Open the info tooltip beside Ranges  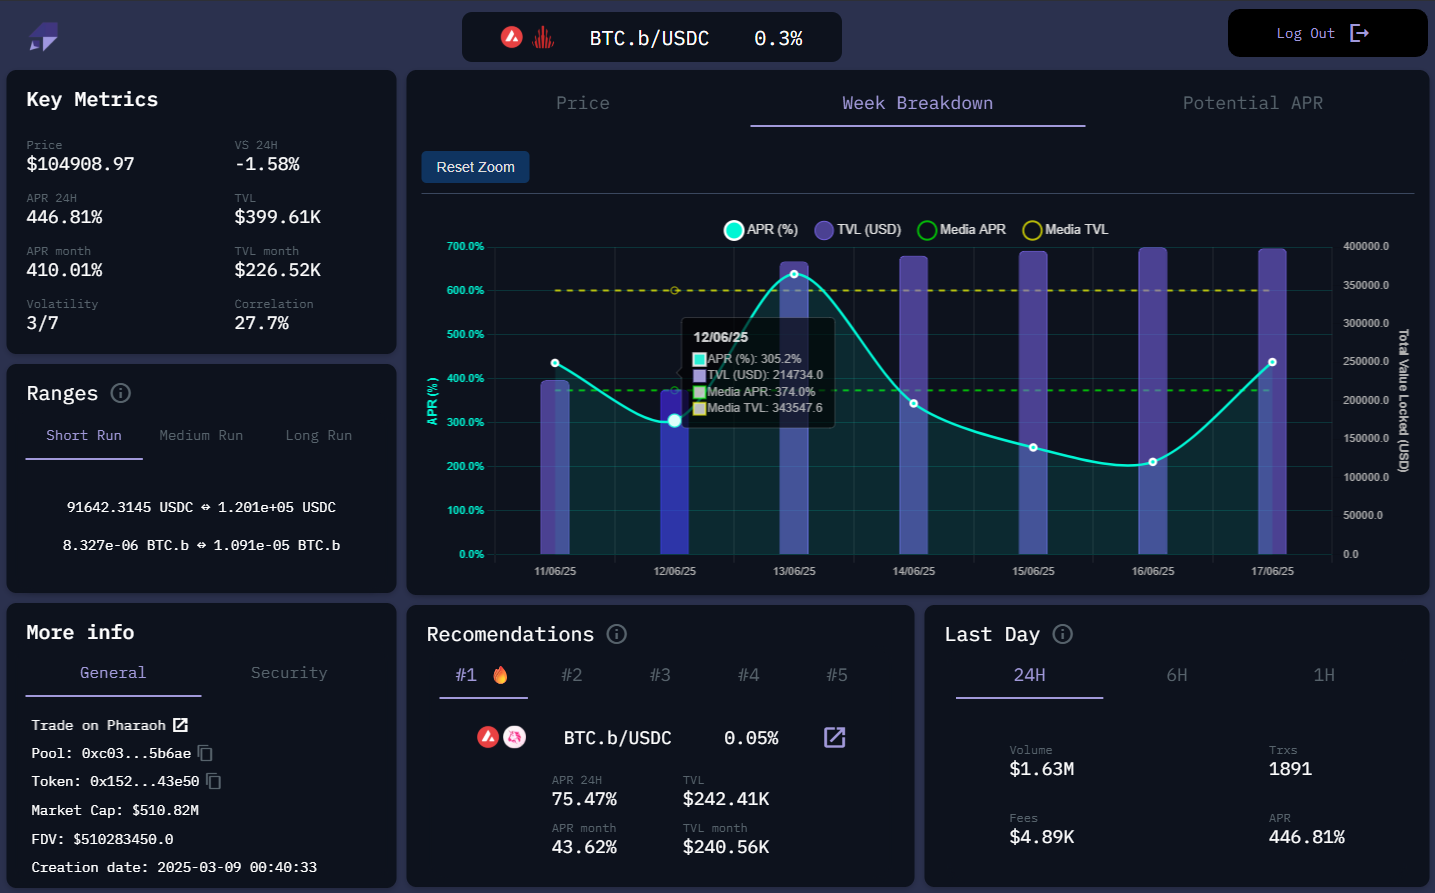[120, 393]
